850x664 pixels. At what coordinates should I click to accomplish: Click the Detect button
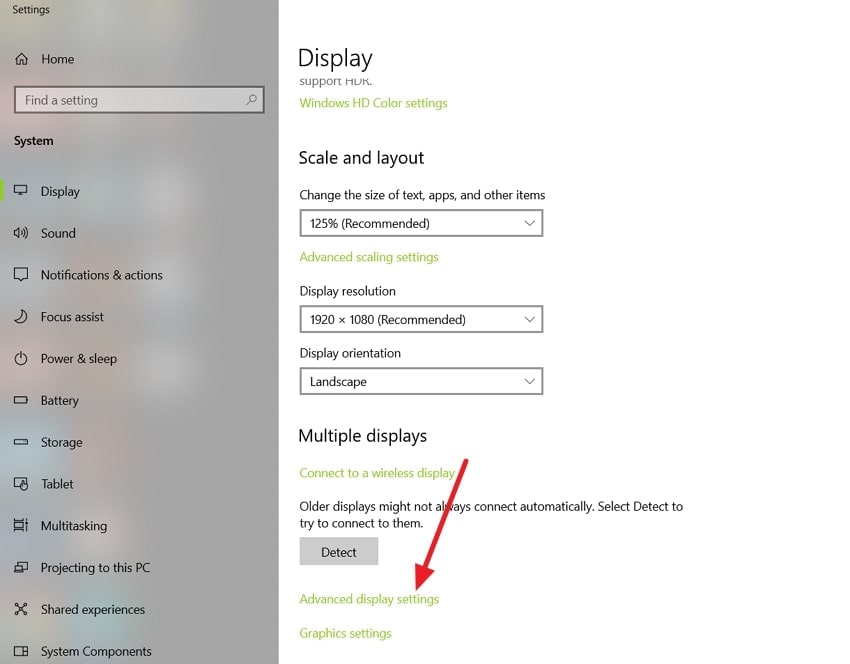click(x=338, y=551)
